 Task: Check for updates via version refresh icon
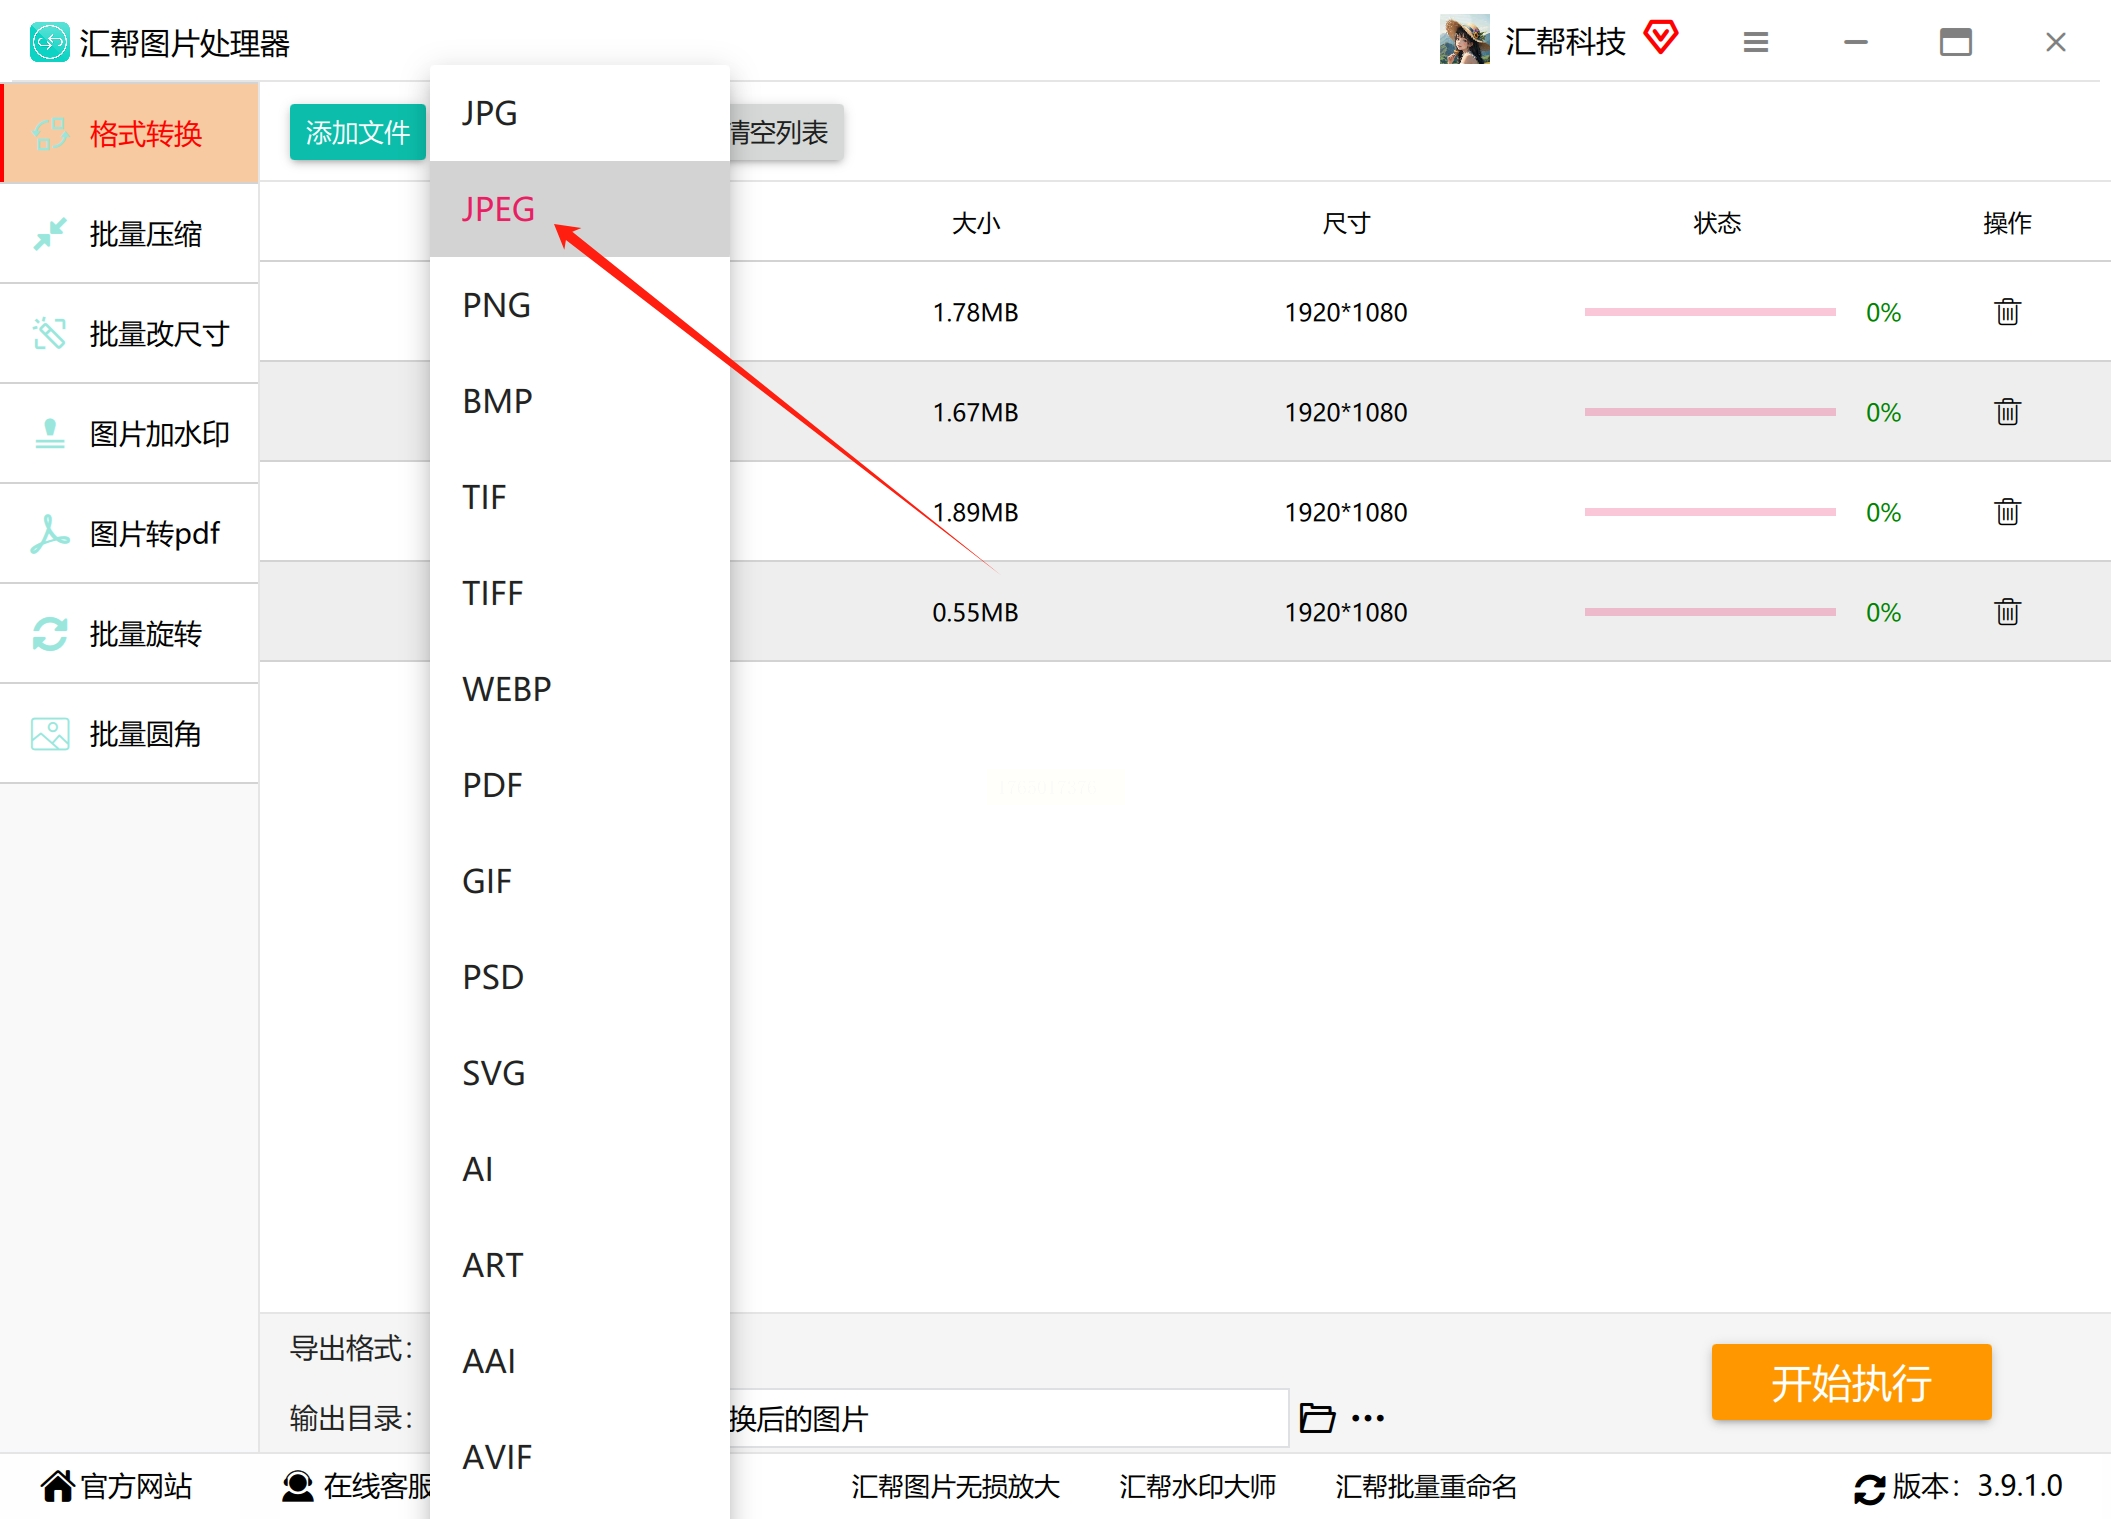[1868, 1488]
